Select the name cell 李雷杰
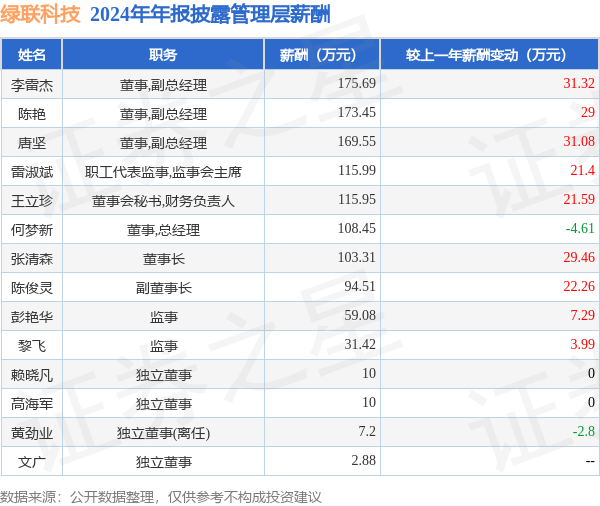Image resolution: width=600 pixels, height=506 pixels. [x=31, y=85]
